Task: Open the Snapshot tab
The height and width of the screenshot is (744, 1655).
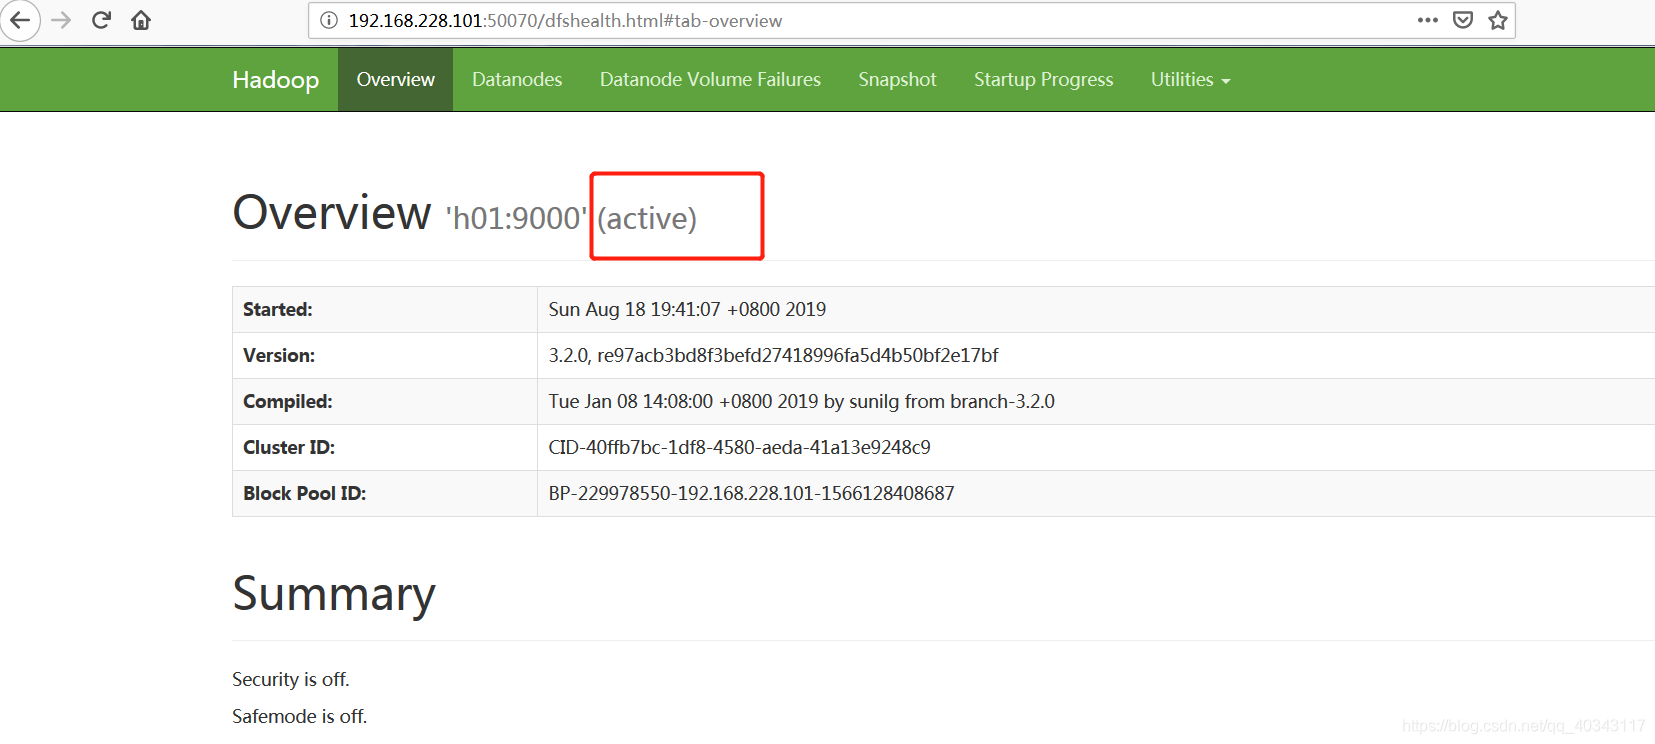Action: (x=897, y=79)
